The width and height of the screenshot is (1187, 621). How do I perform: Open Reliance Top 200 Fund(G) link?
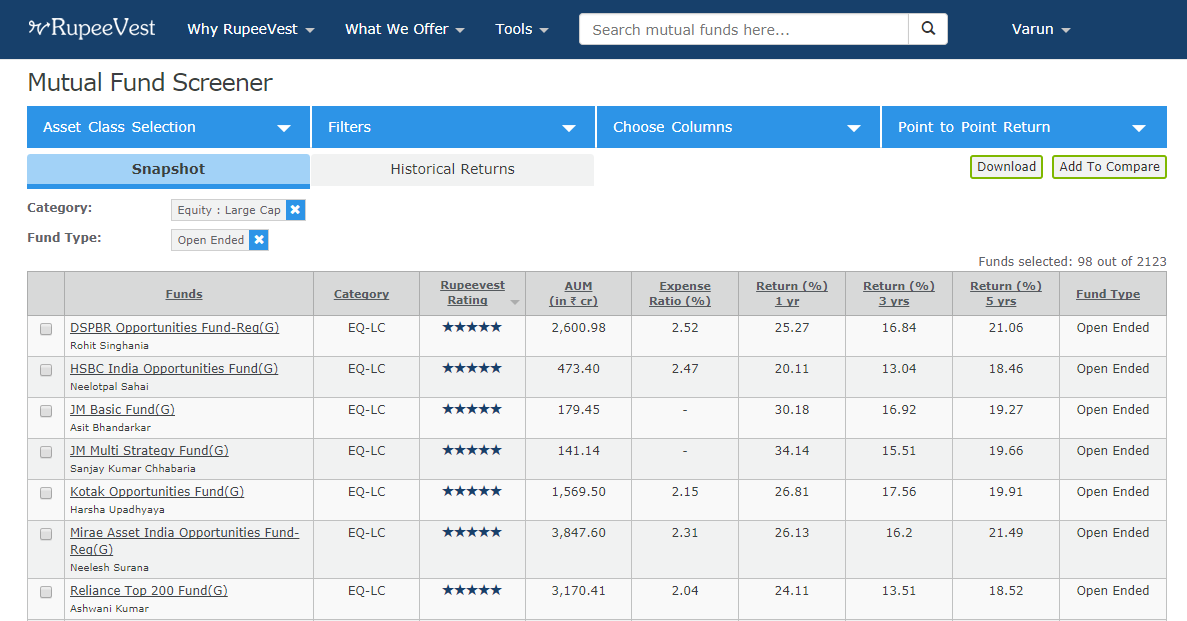149,590
